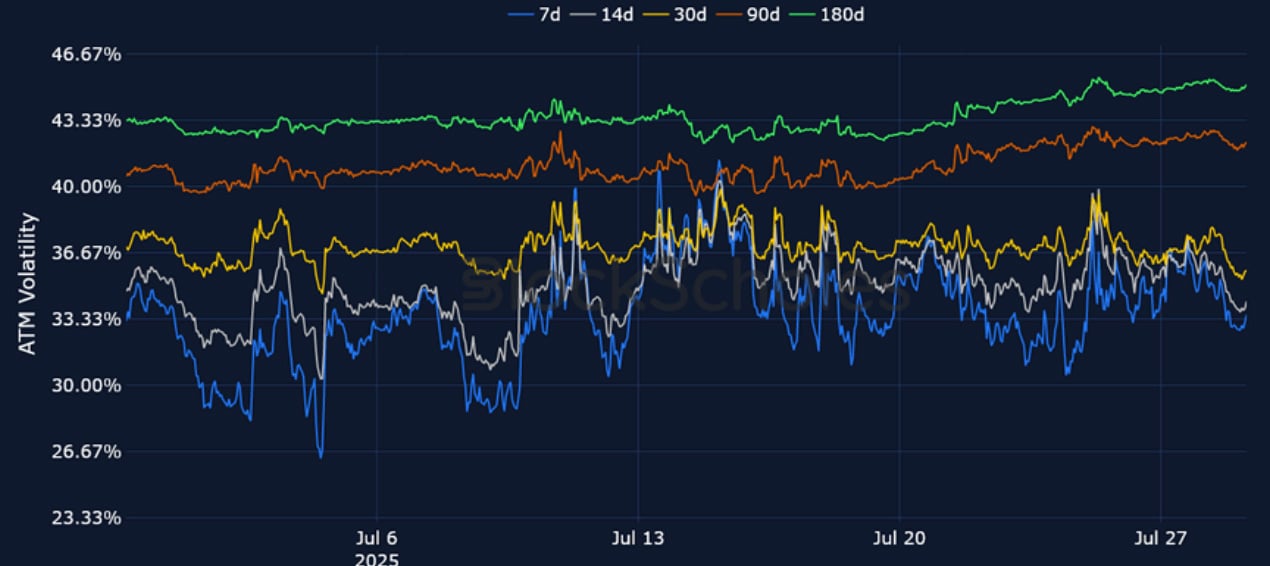The width and height of the screenshot is (1270, 566).
Task: Click the 43.33% y-axis label
Action: (x=86, y=120)
